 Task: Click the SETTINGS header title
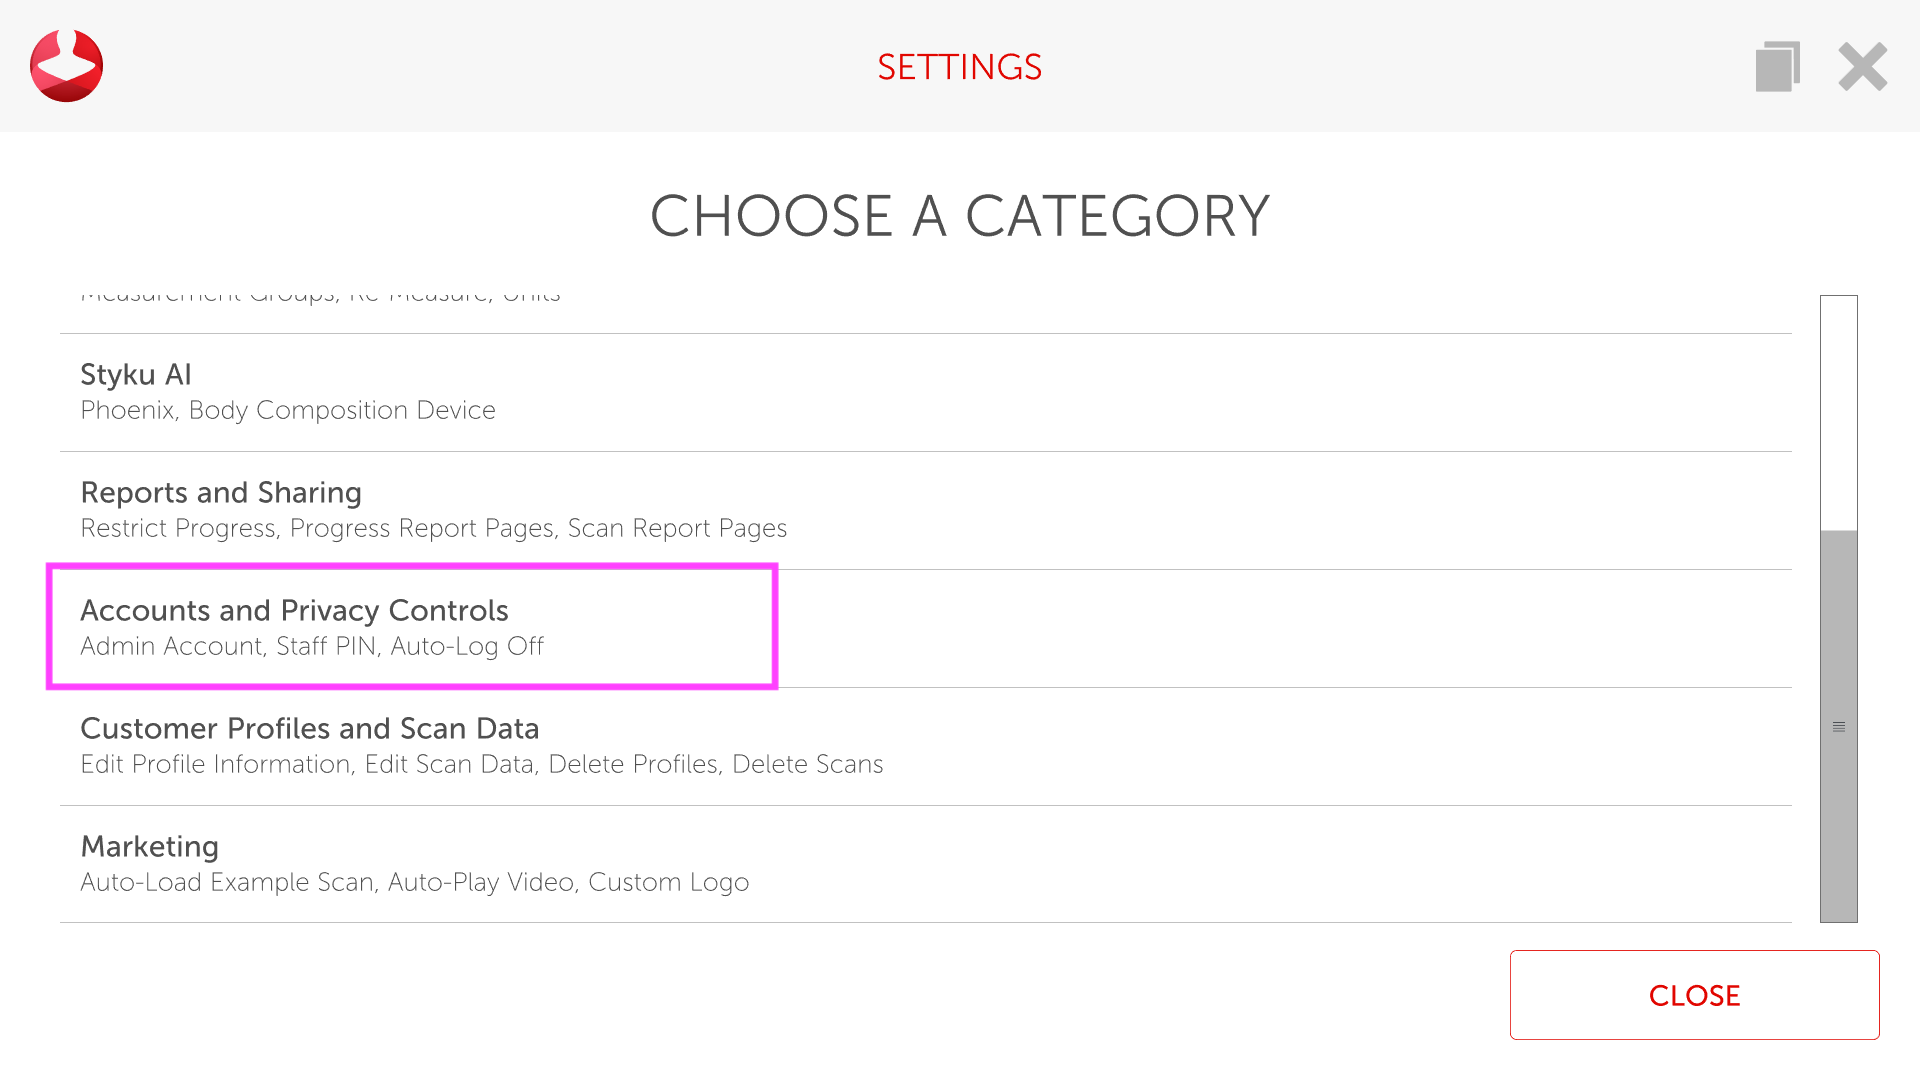[x=959, y=67]
